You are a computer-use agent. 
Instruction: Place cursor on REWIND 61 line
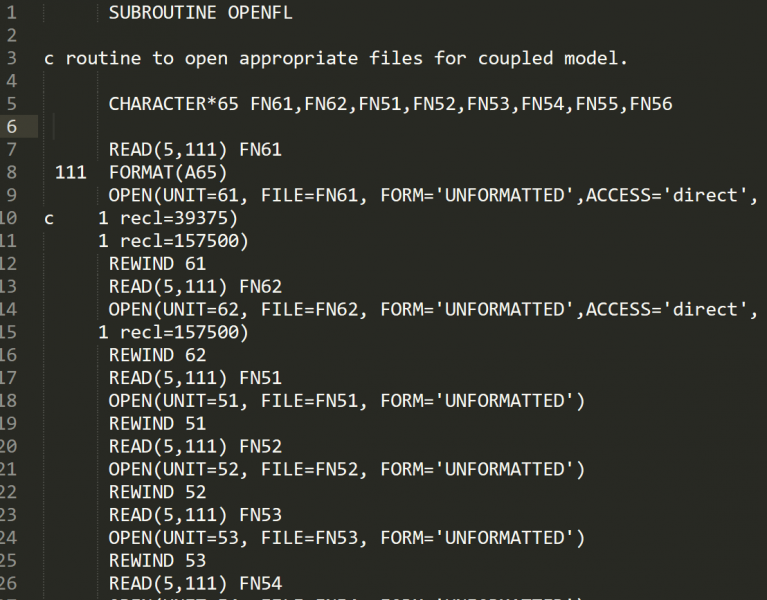click(157, 264)
